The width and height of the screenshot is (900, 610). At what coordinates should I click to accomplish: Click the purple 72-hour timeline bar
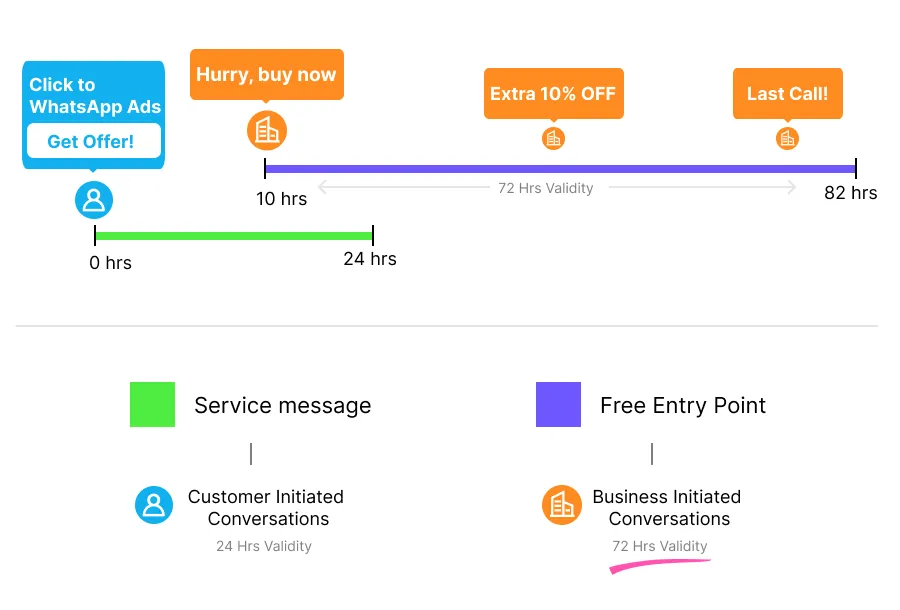point(560,169)
